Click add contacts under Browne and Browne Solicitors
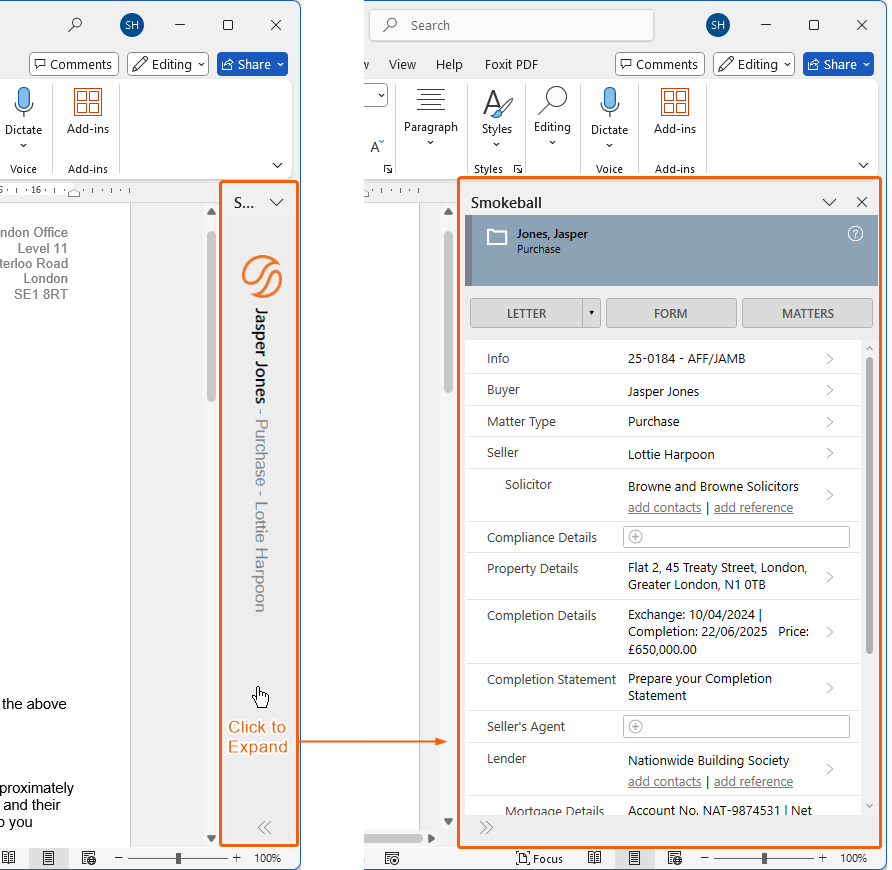The height and width of the screenshot is (870, 892). tap(664, 508)
